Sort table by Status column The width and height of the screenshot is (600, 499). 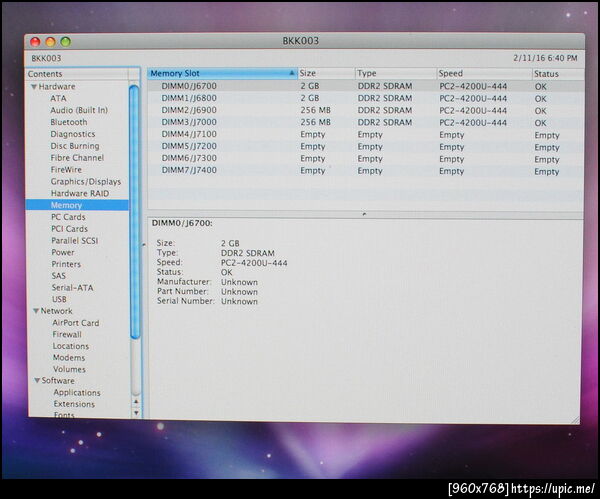[x=558, y=74]
